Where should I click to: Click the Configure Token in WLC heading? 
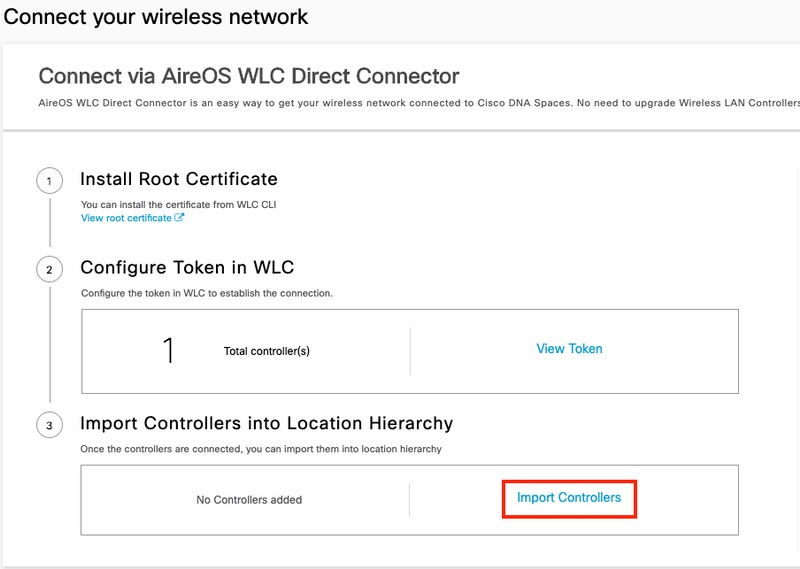(187, 267)
